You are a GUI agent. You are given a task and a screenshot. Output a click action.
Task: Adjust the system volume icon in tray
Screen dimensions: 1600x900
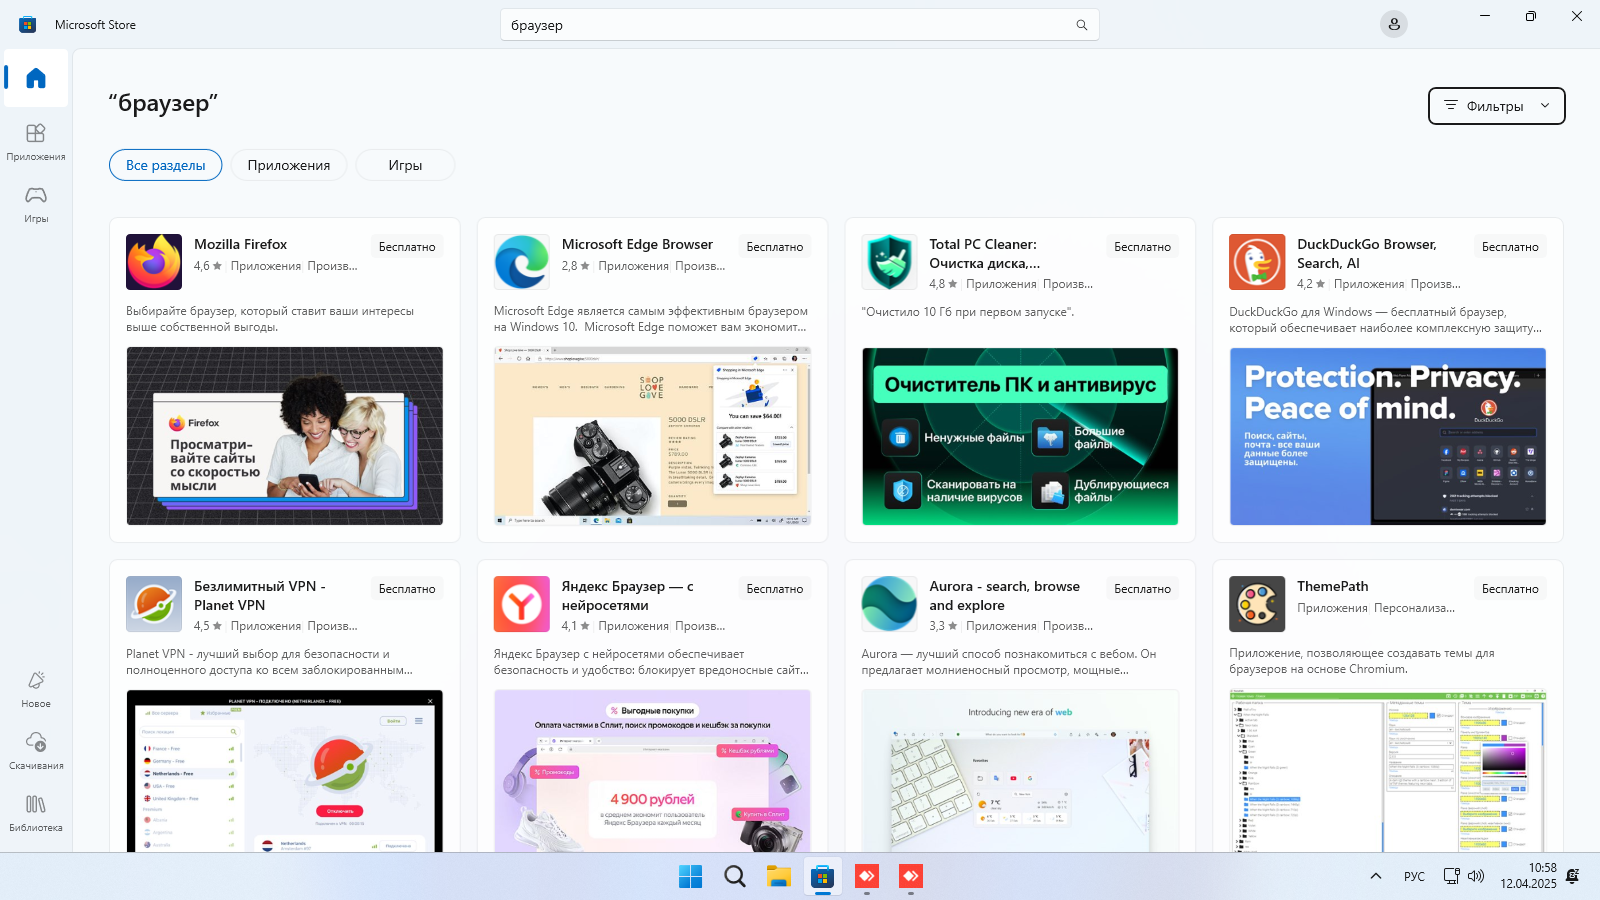click(x=1475, y=876)
